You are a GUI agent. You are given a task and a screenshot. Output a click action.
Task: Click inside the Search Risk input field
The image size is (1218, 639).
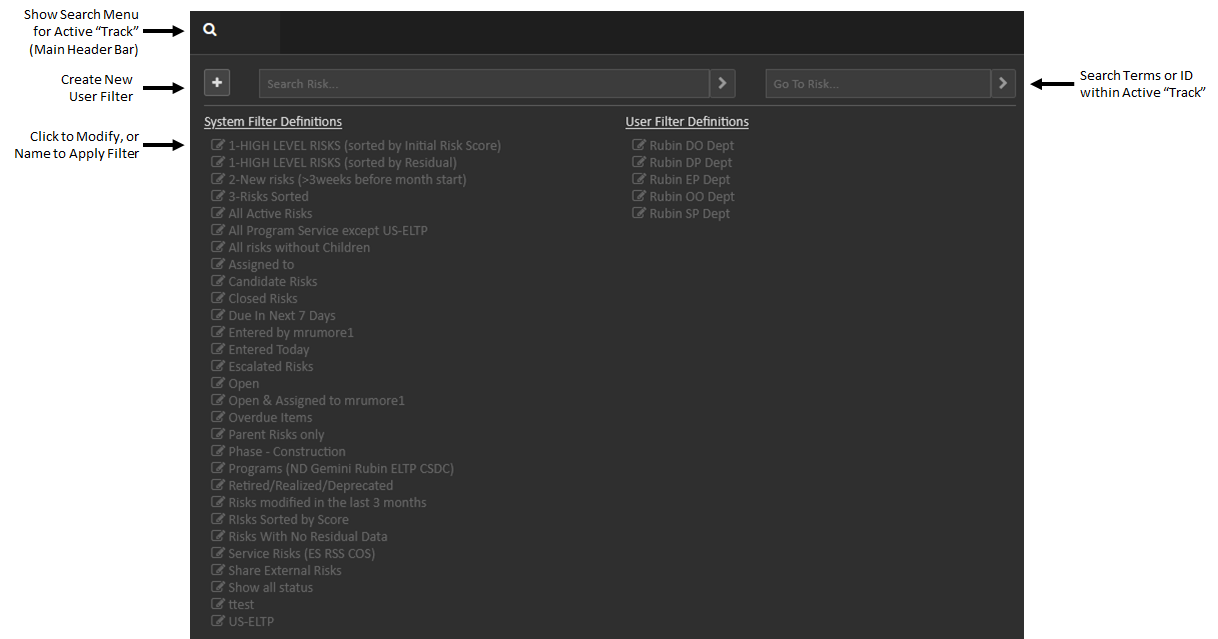pos(480,83)
